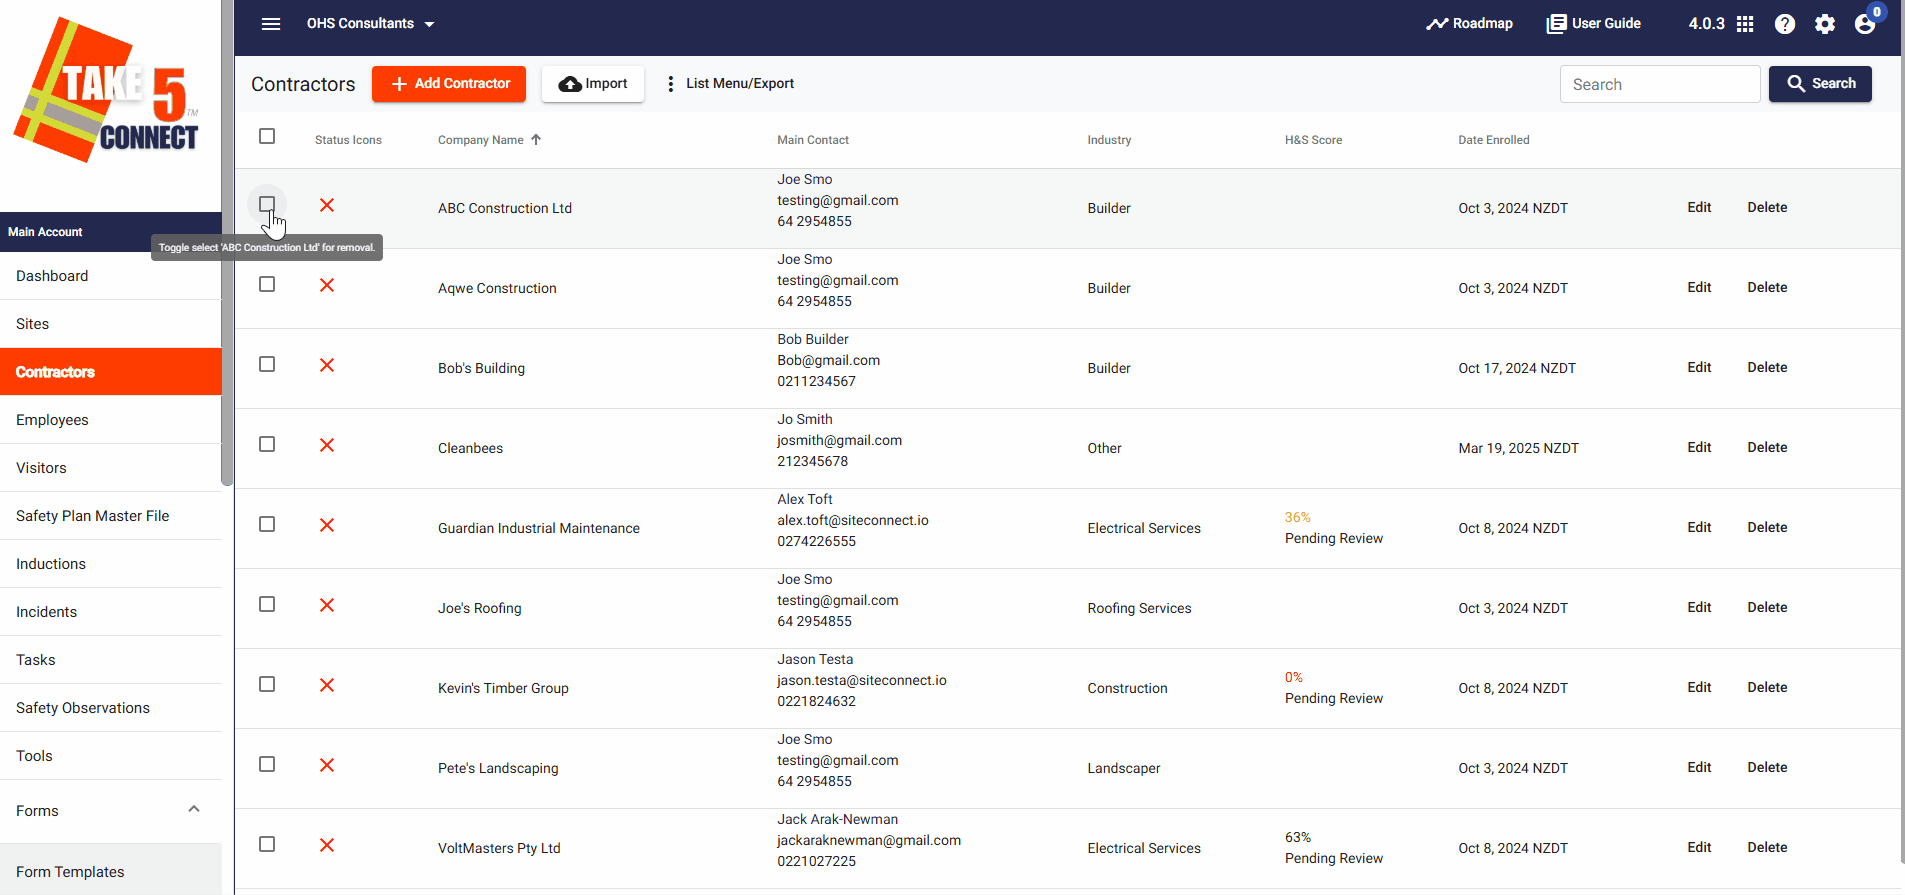Screen dimensions: 1905x895
Task: Open the hamburger navigation menu
Action: pos(271,24)
